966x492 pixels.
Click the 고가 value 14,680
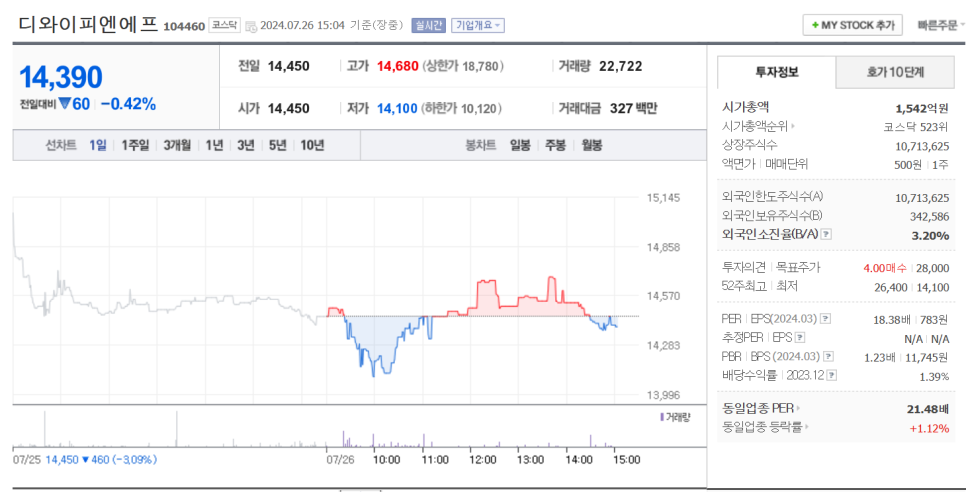[x=397, y=66]
